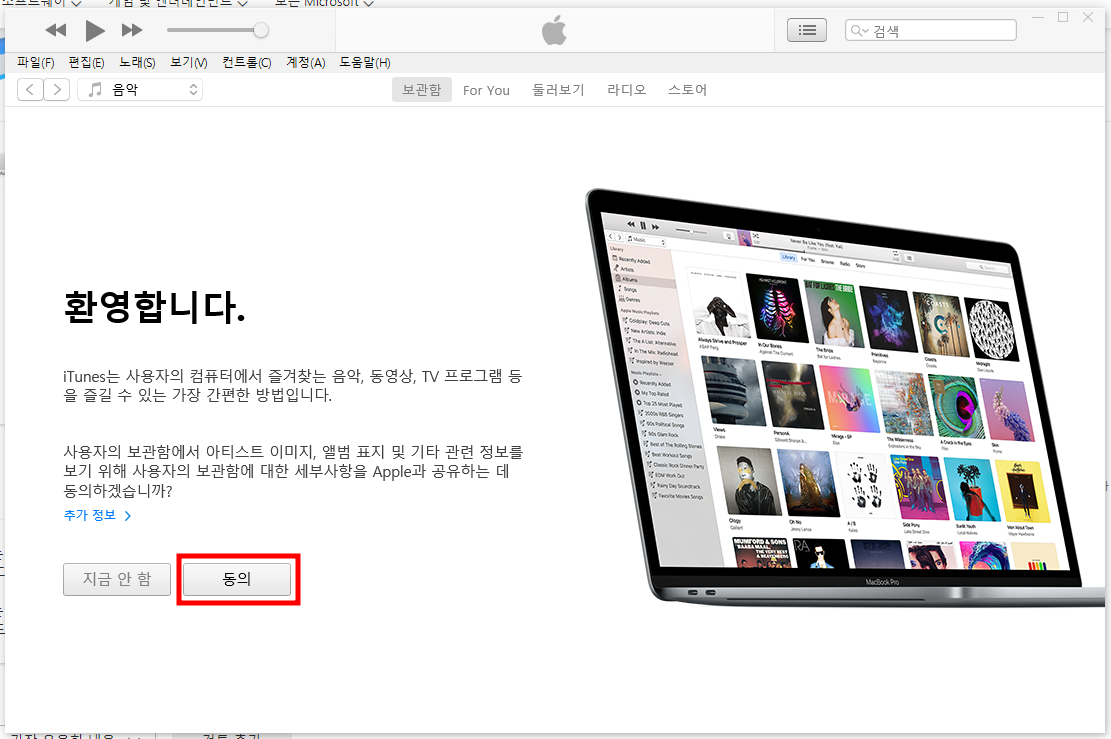Select the 보관함 tab
This screenshot has height=739, width=1111.
coord(422,90)
